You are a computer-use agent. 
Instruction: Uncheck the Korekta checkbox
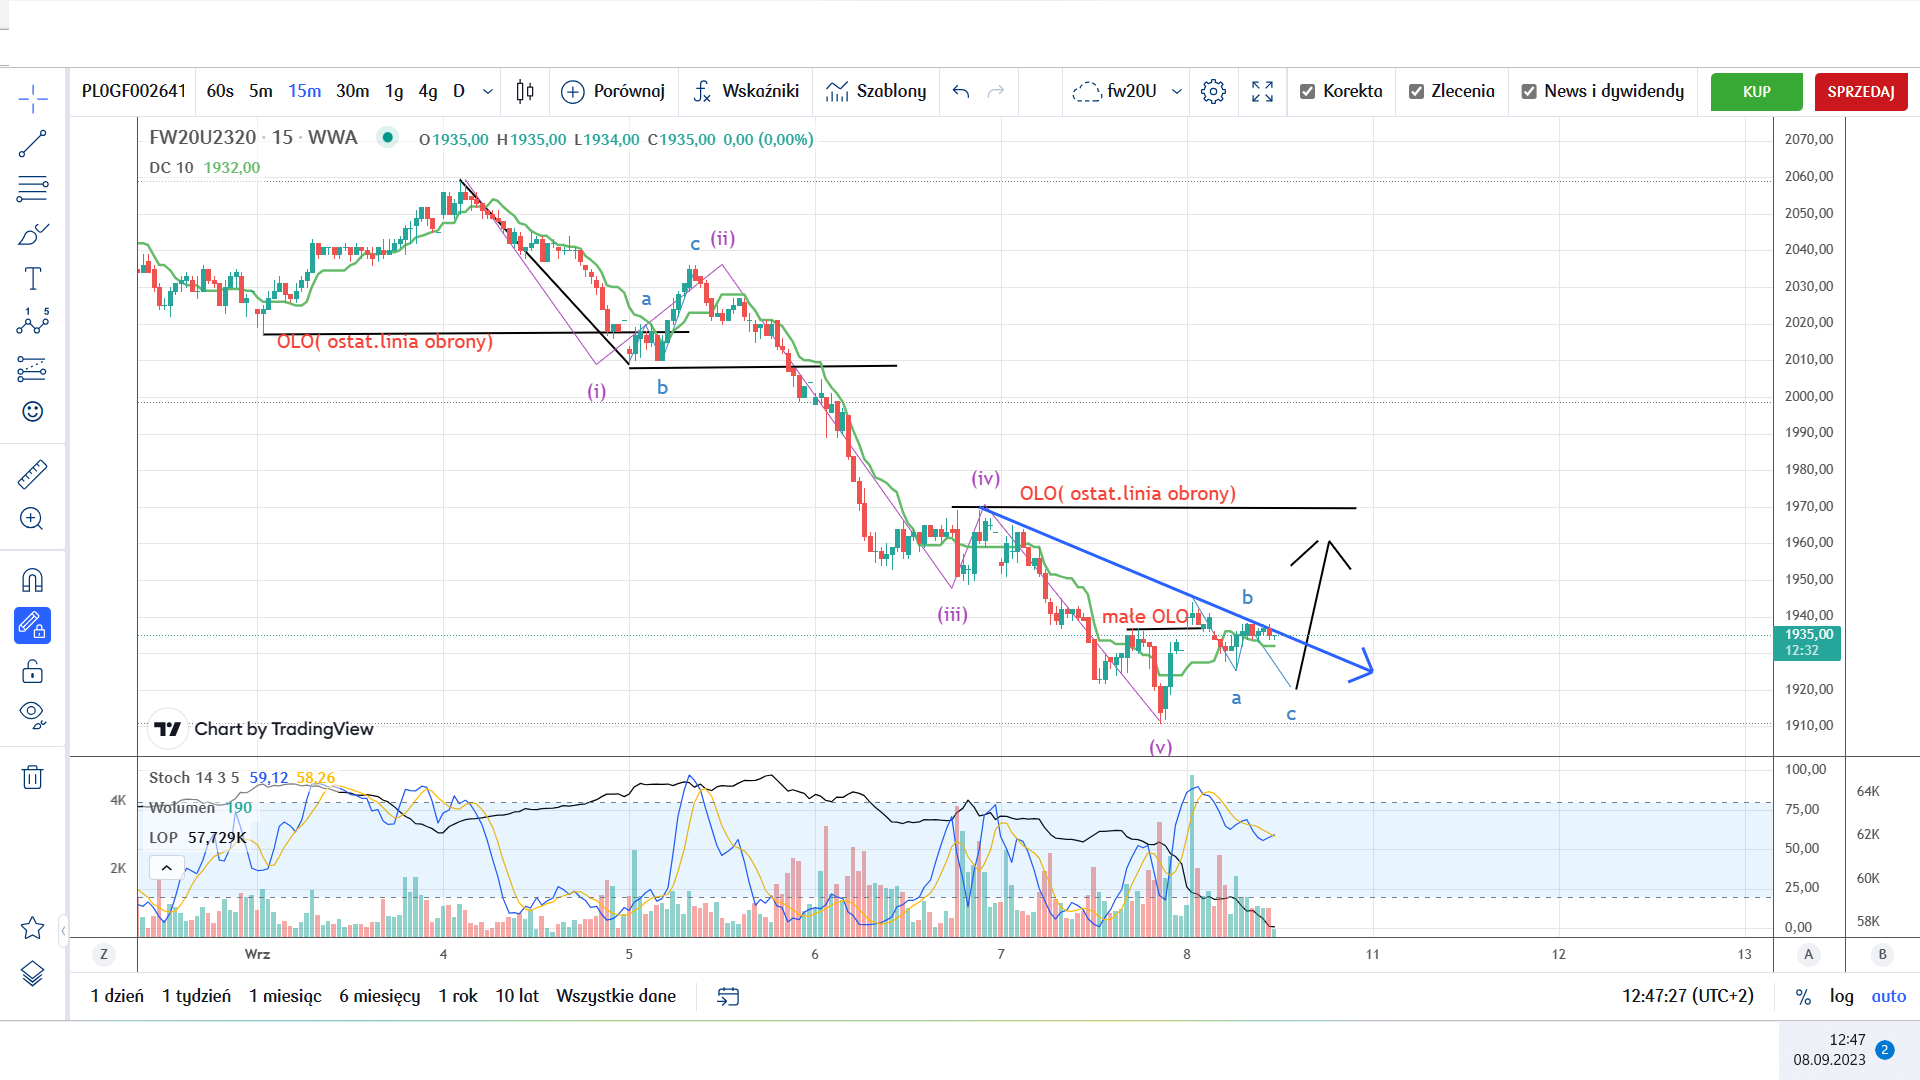pos(1307,92)
